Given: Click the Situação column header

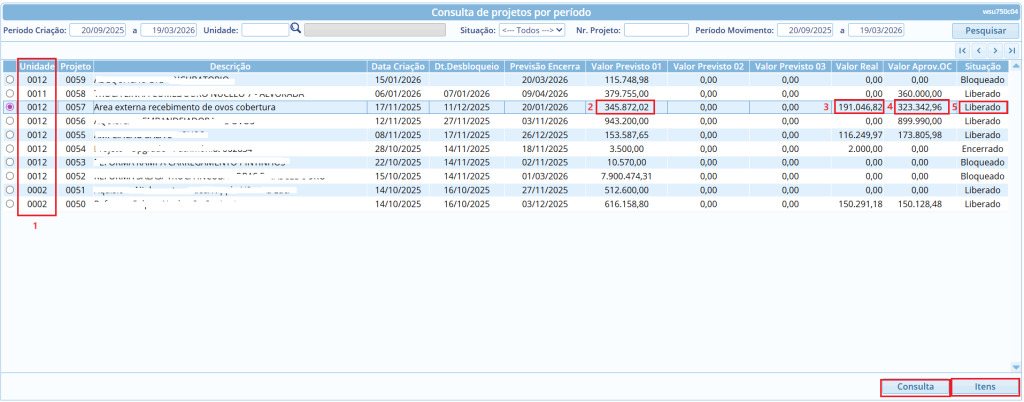Looking at the screenshot, I should 980,65.
